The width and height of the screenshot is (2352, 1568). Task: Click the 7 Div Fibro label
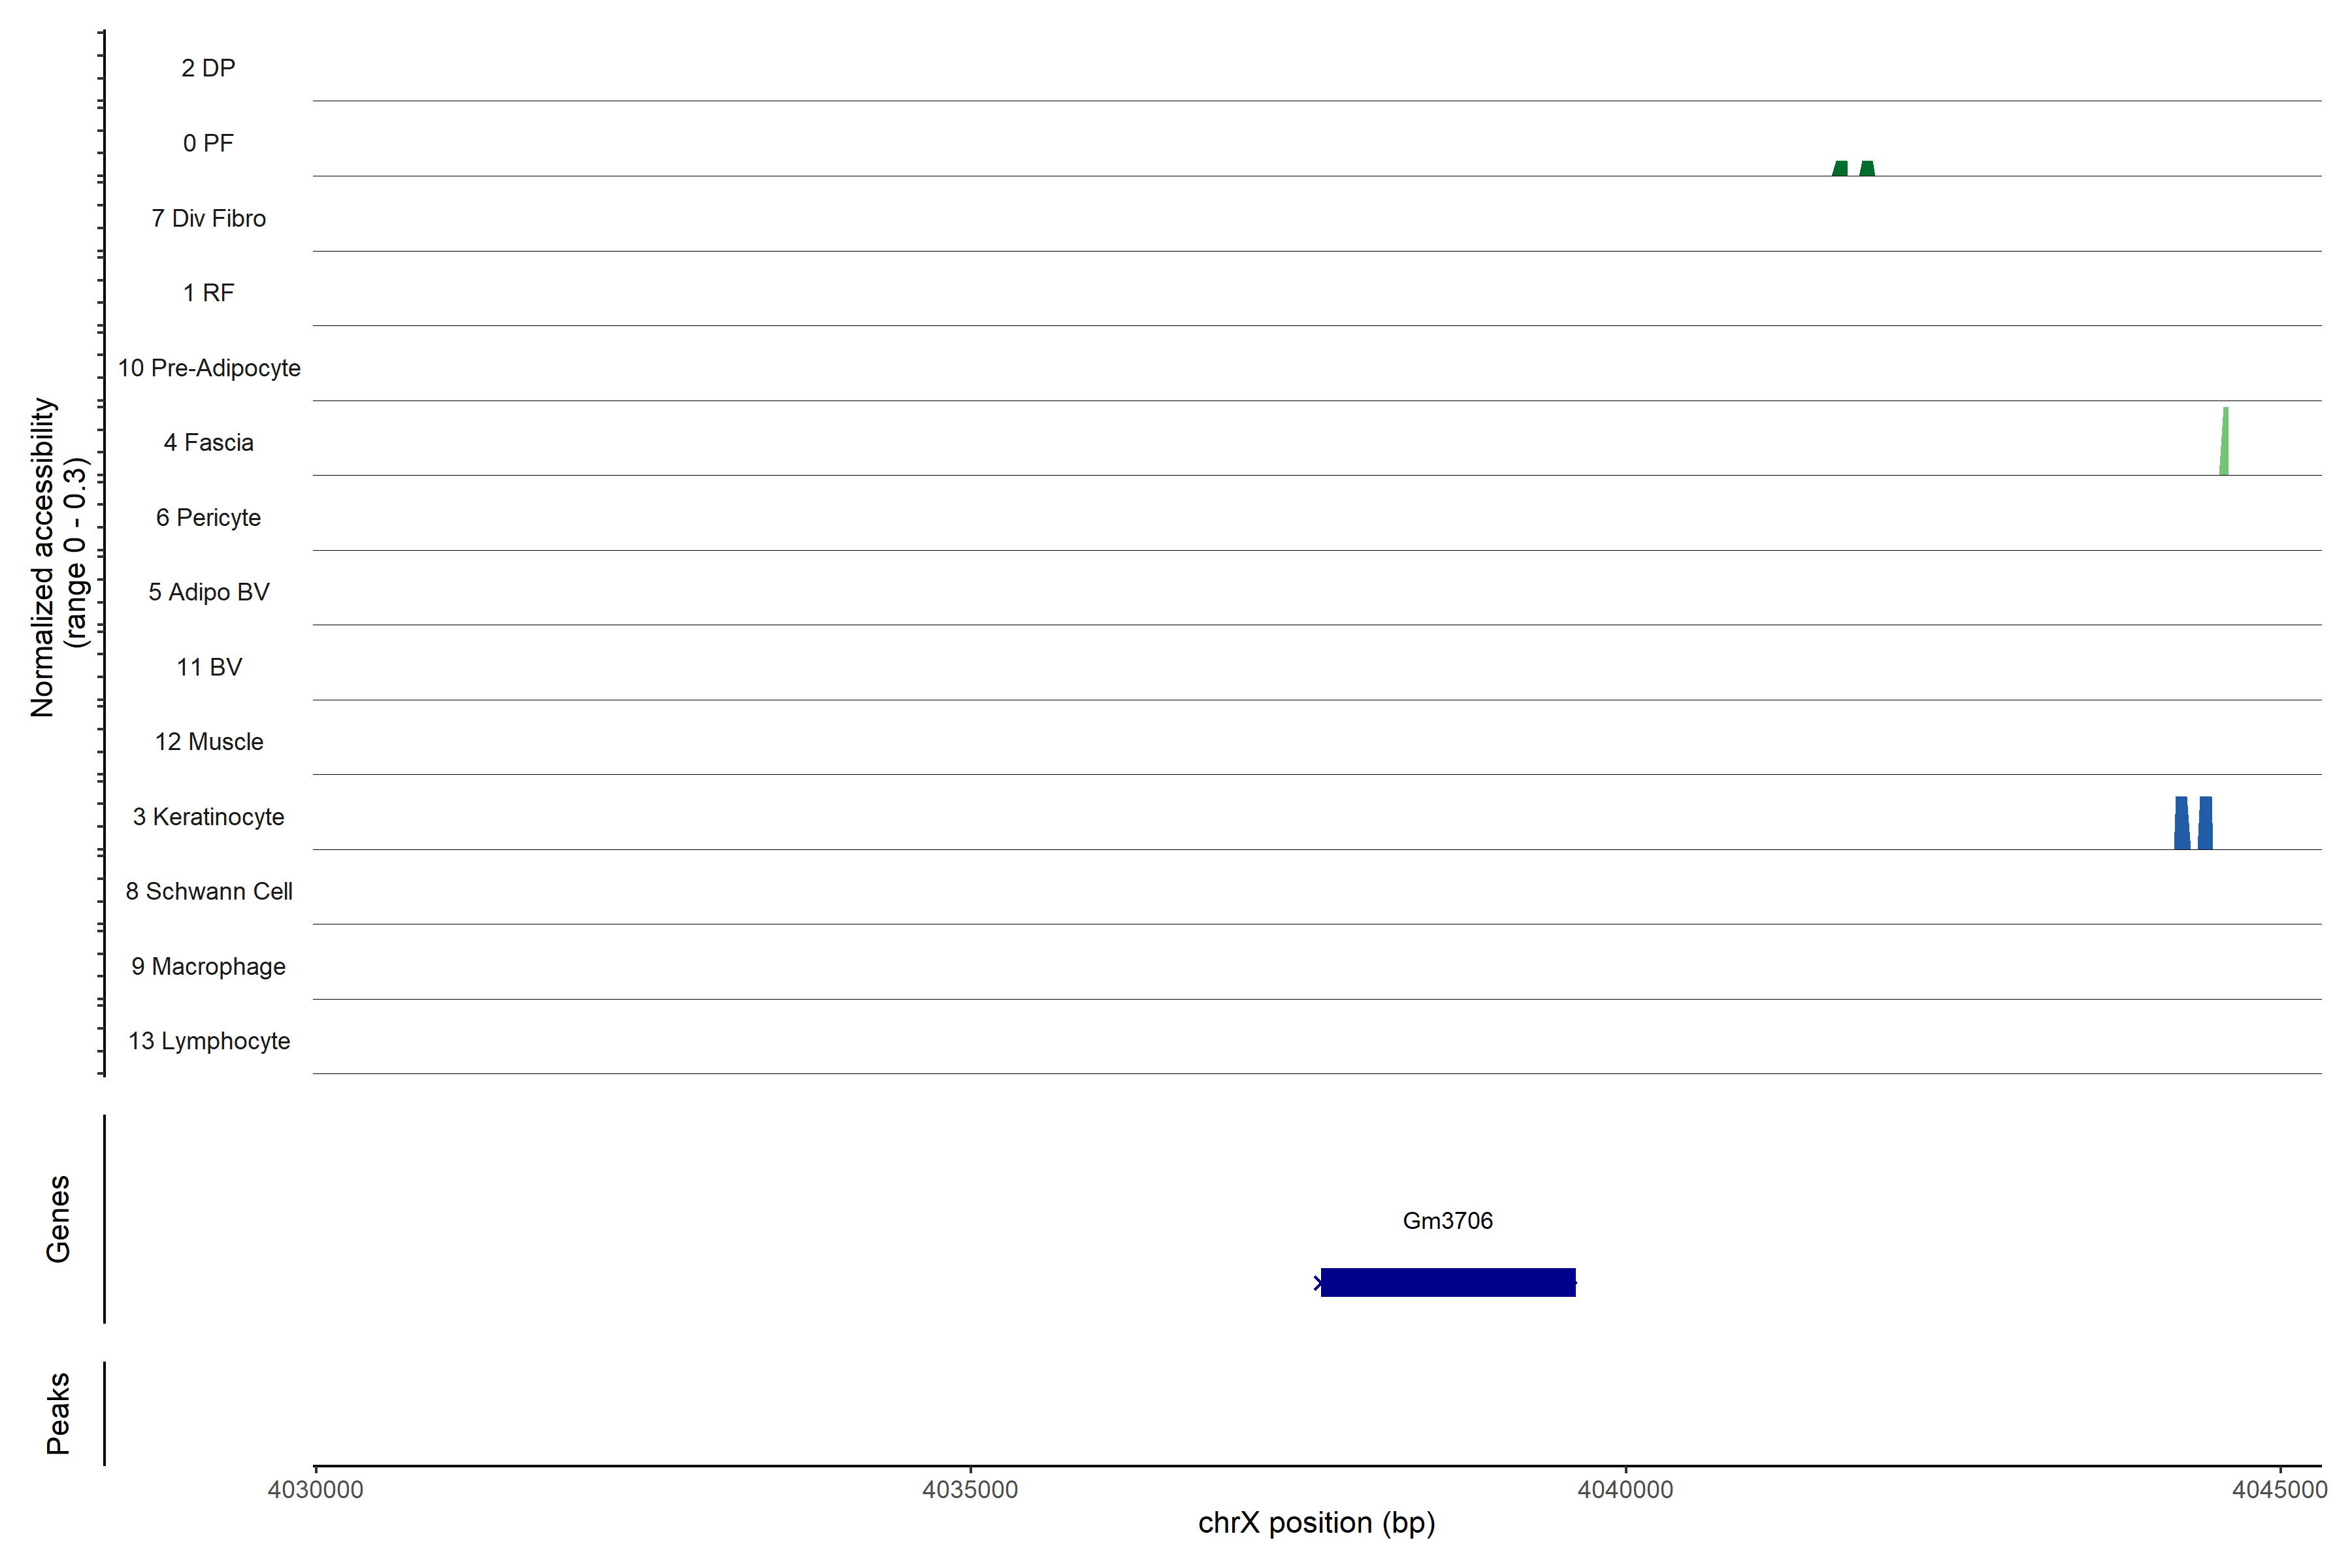[x=208, y=218]
